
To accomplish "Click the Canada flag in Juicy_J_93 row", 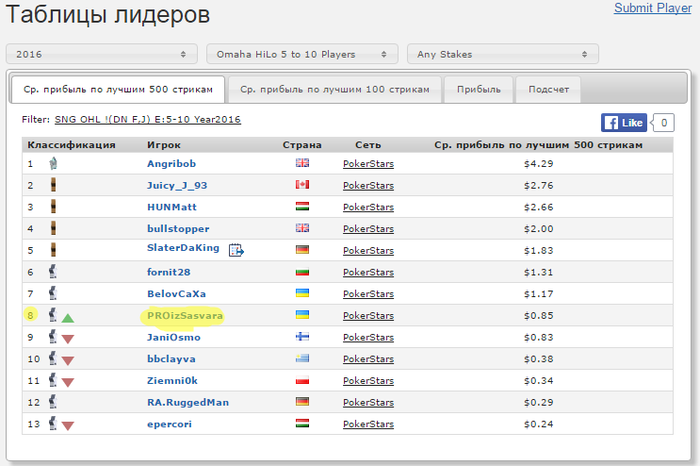I will coord(302,185).
